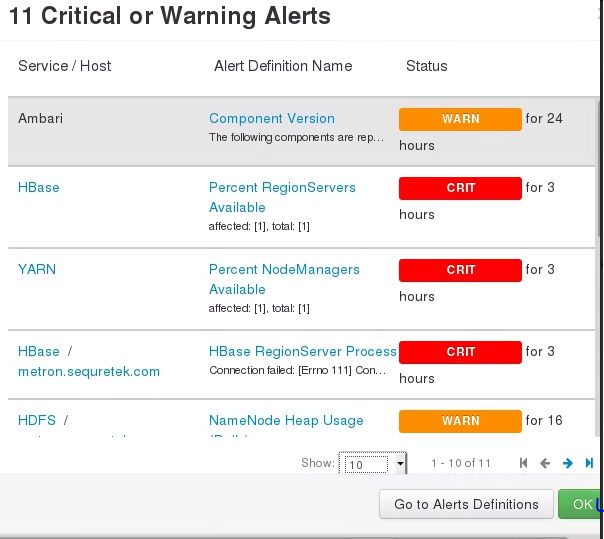Open metron.sequretek.com host link
Screen dimensions: 604x539
(x=89, y=371)
